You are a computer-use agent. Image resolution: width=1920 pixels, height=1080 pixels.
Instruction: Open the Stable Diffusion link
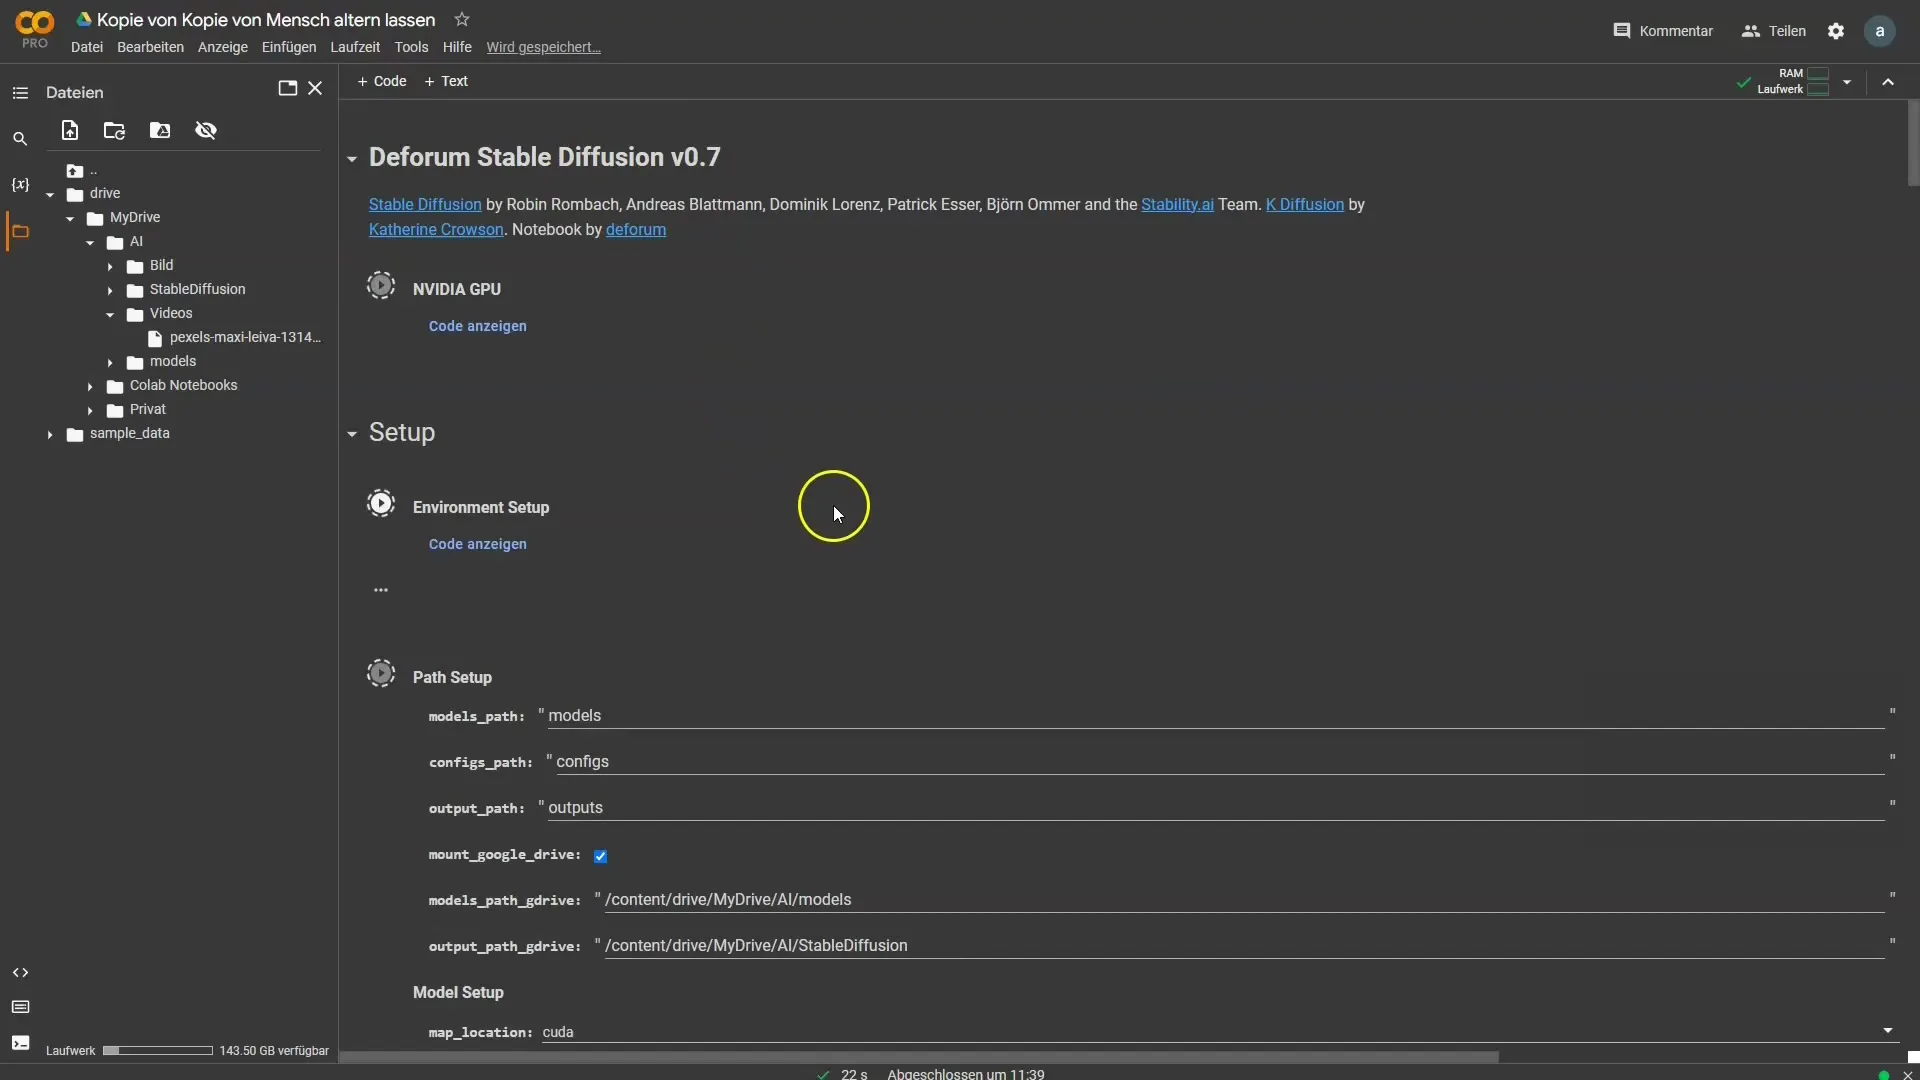[x=425, y=204]
